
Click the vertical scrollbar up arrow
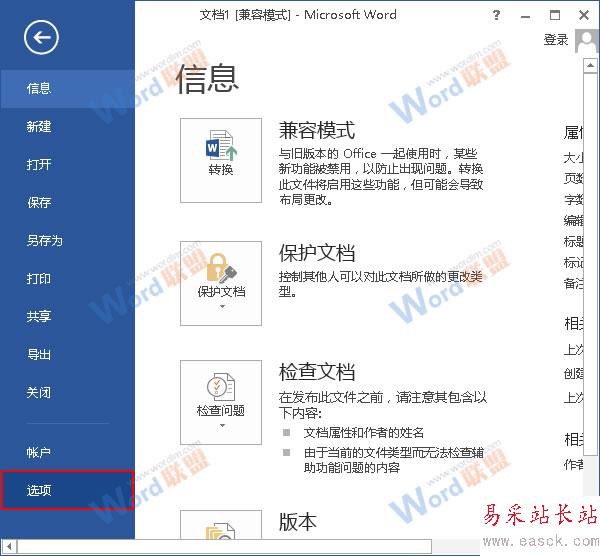click(590, 66)
